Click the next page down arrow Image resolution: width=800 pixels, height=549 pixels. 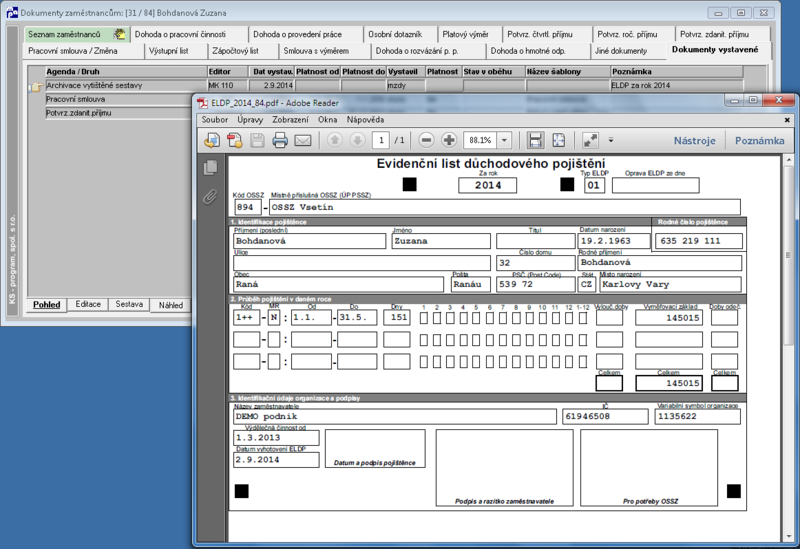pos(357,140)
